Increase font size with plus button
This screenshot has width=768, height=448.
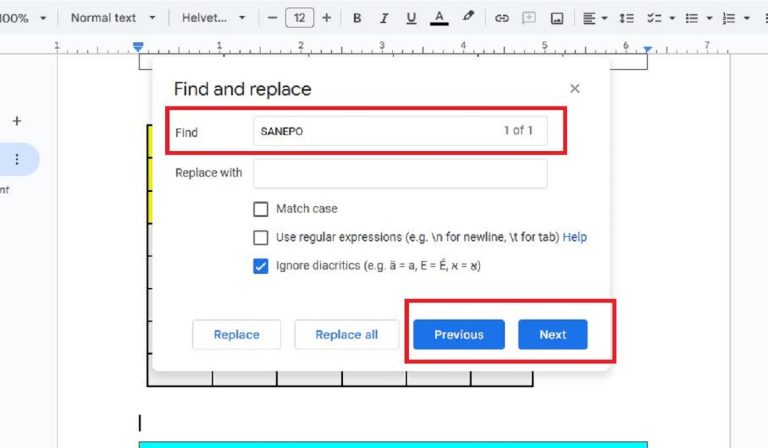[x=327, y=18]
